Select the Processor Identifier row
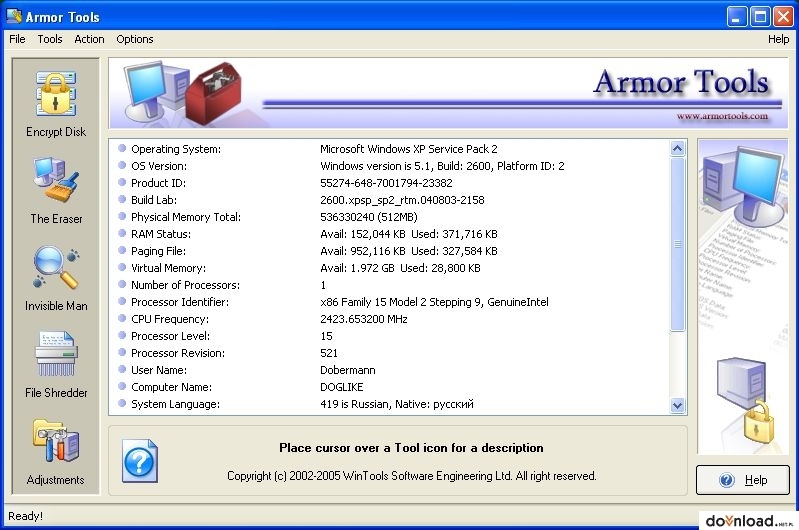Viewport: 799px width, 530px height. (389, 302)
